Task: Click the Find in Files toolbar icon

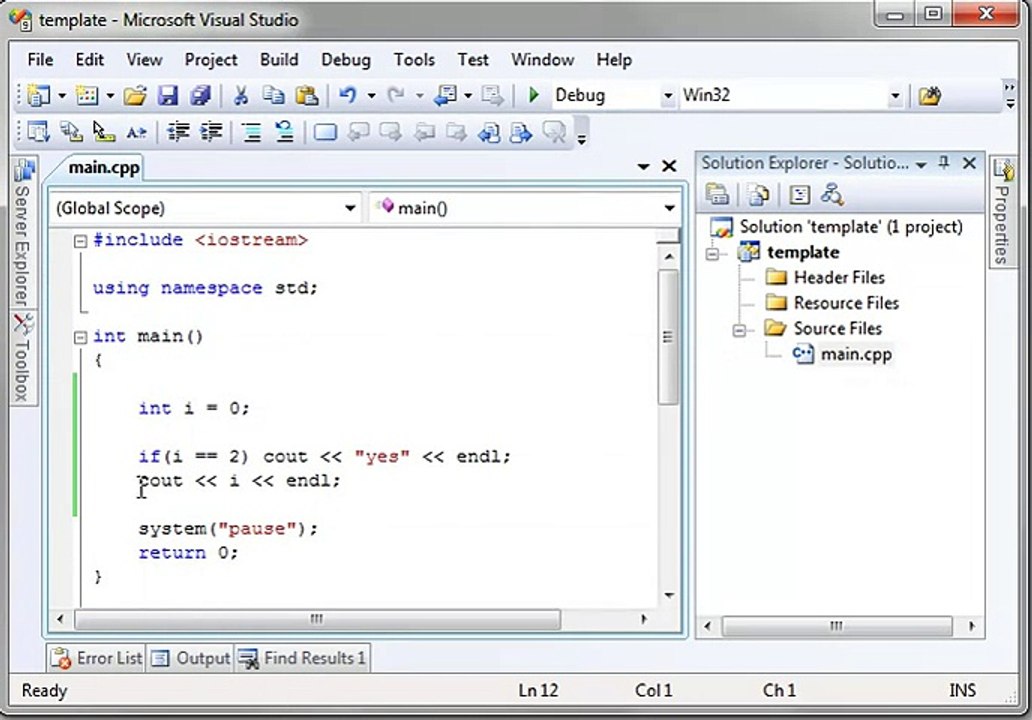Action: (929, 96)
